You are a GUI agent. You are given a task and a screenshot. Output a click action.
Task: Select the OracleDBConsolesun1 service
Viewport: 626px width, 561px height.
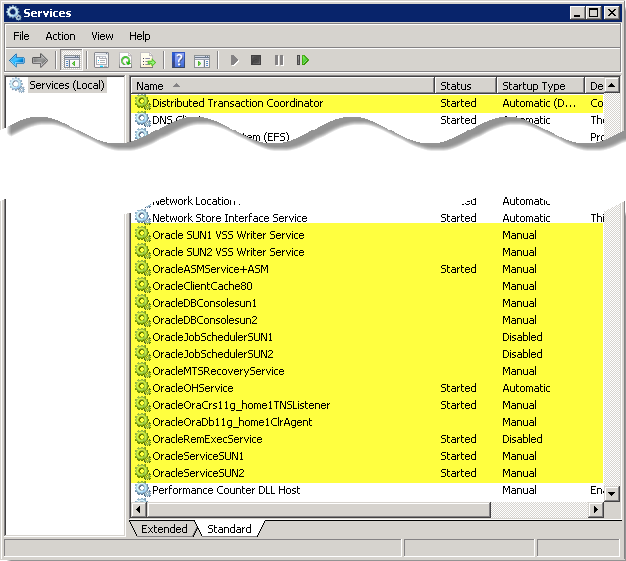(367, 303)
